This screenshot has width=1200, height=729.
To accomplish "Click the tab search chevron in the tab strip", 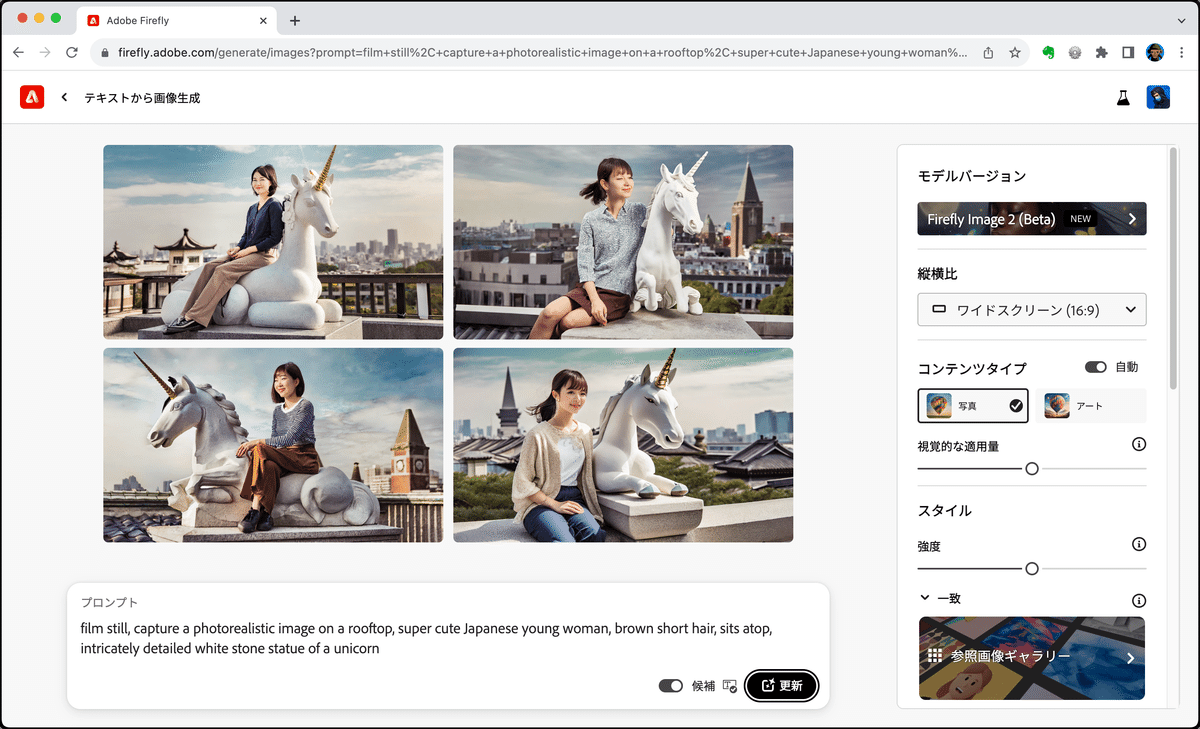I will [x=1181, y=20].
